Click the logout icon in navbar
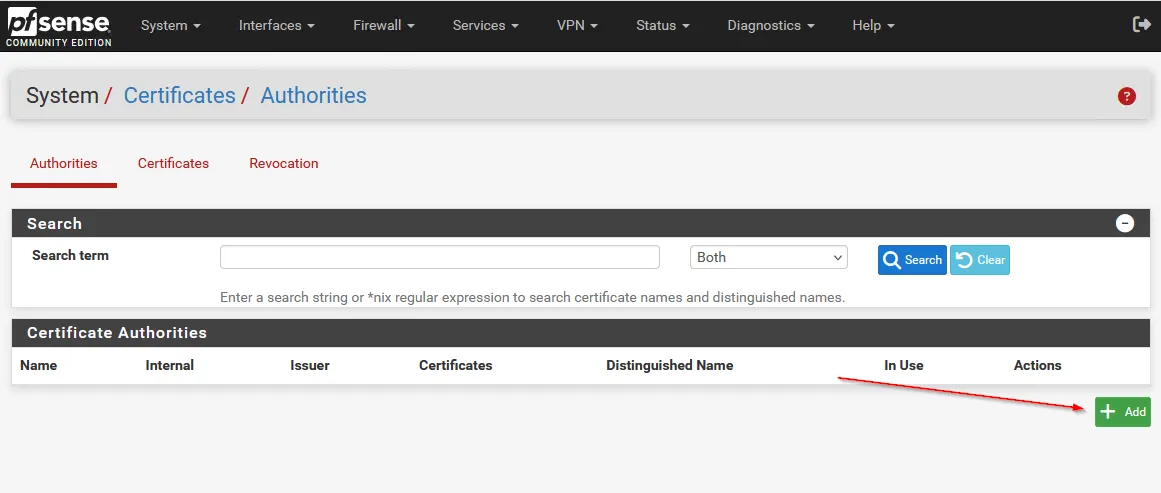Image resolution: width=1161 pixels, height=493 pixels. [x=1141, y=25]
